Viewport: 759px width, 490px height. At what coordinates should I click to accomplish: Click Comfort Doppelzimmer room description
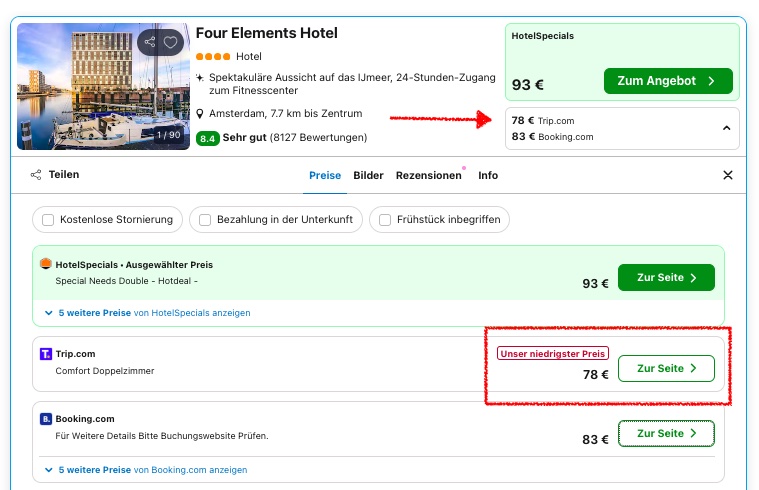point(105,371)
